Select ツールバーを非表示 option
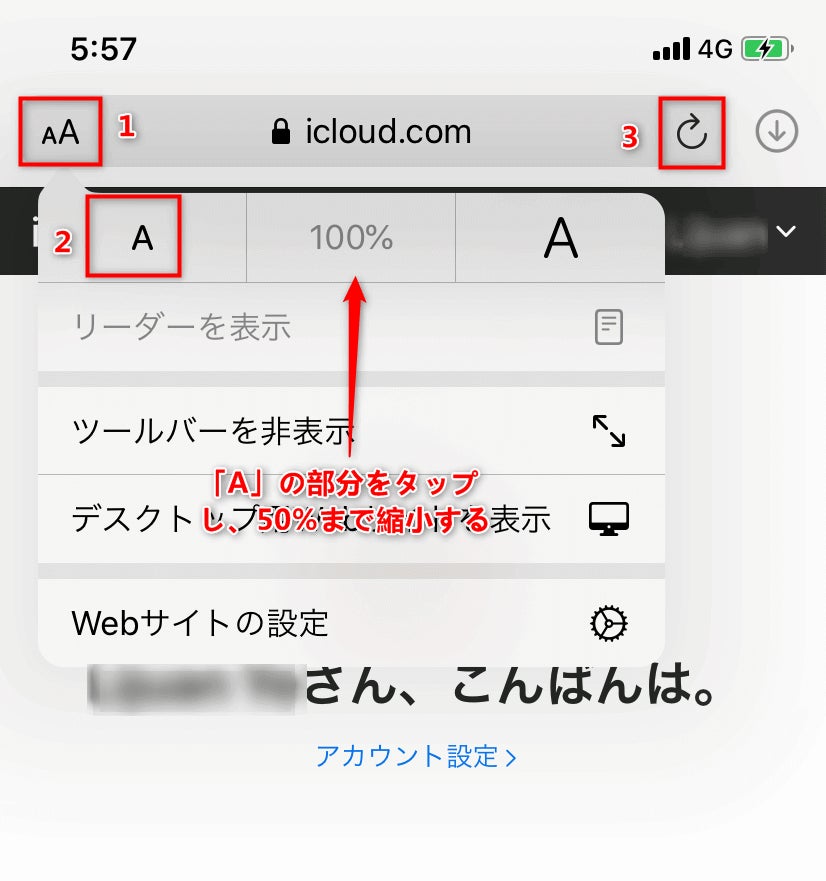Screen dimensions: 826x881 click(x=351, y=431)
